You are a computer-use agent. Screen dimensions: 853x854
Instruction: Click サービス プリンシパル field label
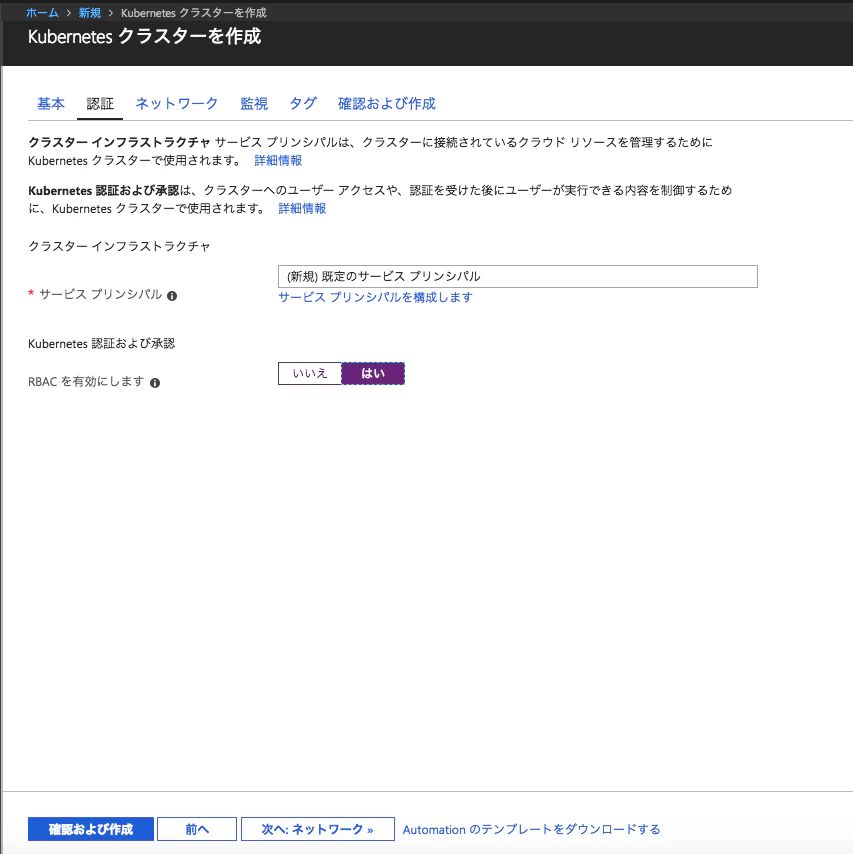(x=101, y=295)
